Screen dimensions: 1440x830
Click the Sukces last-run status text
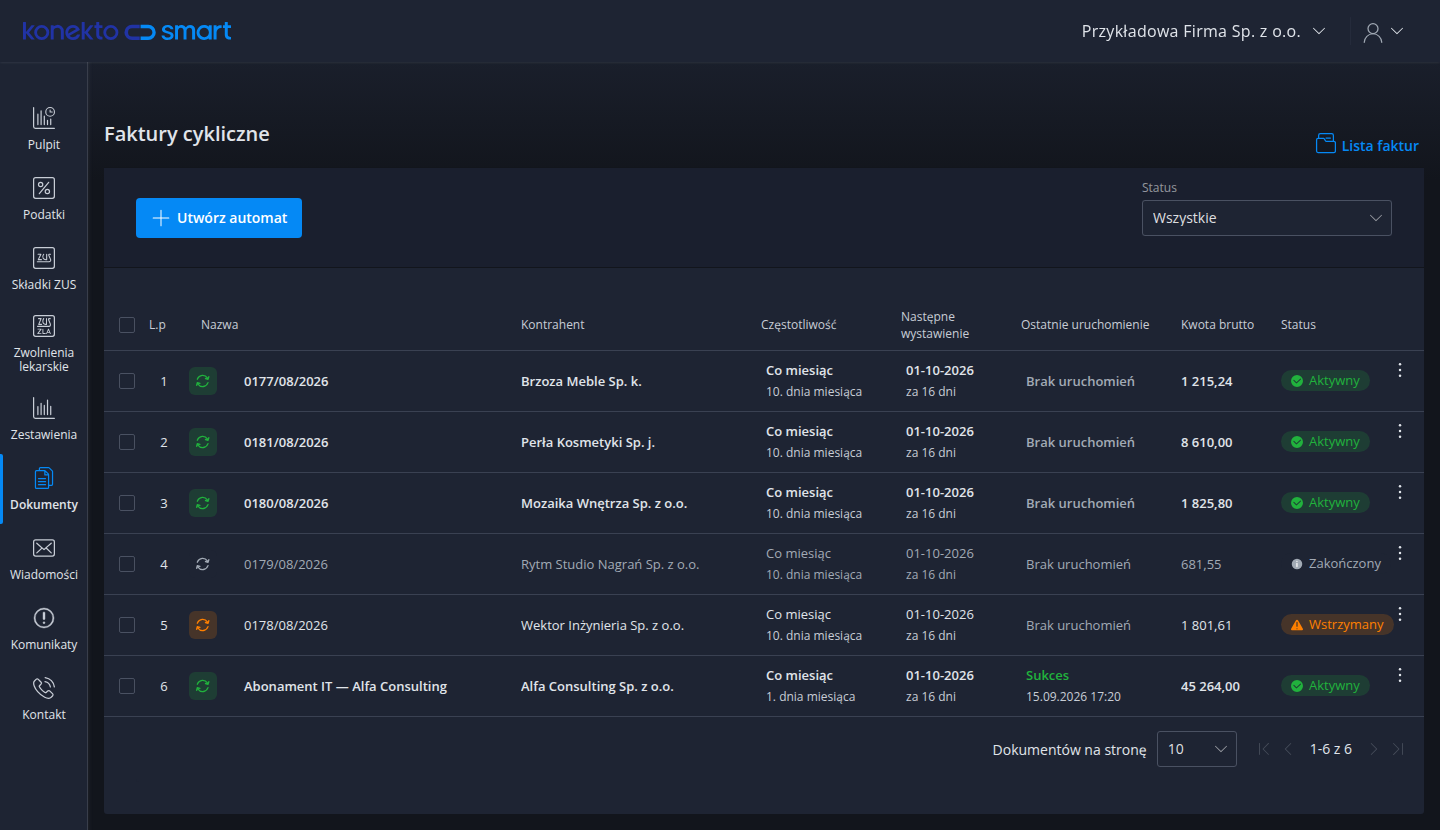(x=1047, y=676)
